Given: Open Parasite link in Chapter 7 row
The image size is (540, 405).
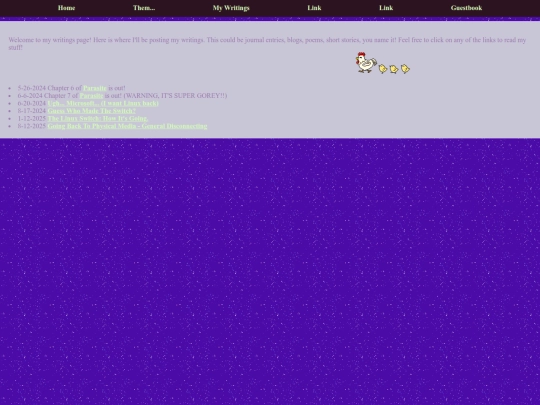Looking at the screenshot, I should 91,96.
